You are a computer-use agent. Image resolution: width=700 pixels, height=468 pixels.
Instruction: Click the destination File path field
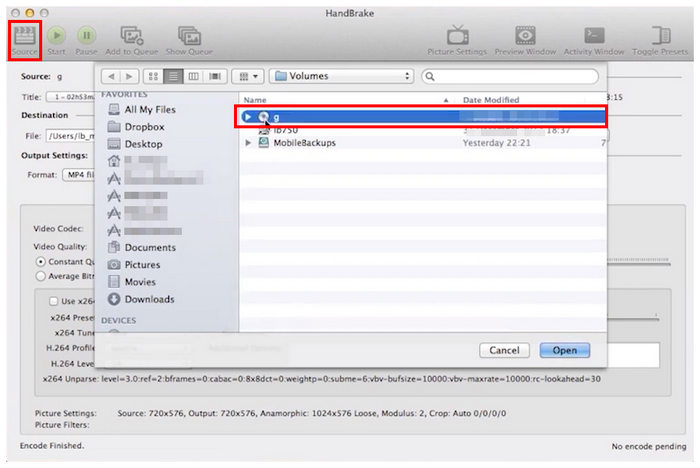[71, 136]
